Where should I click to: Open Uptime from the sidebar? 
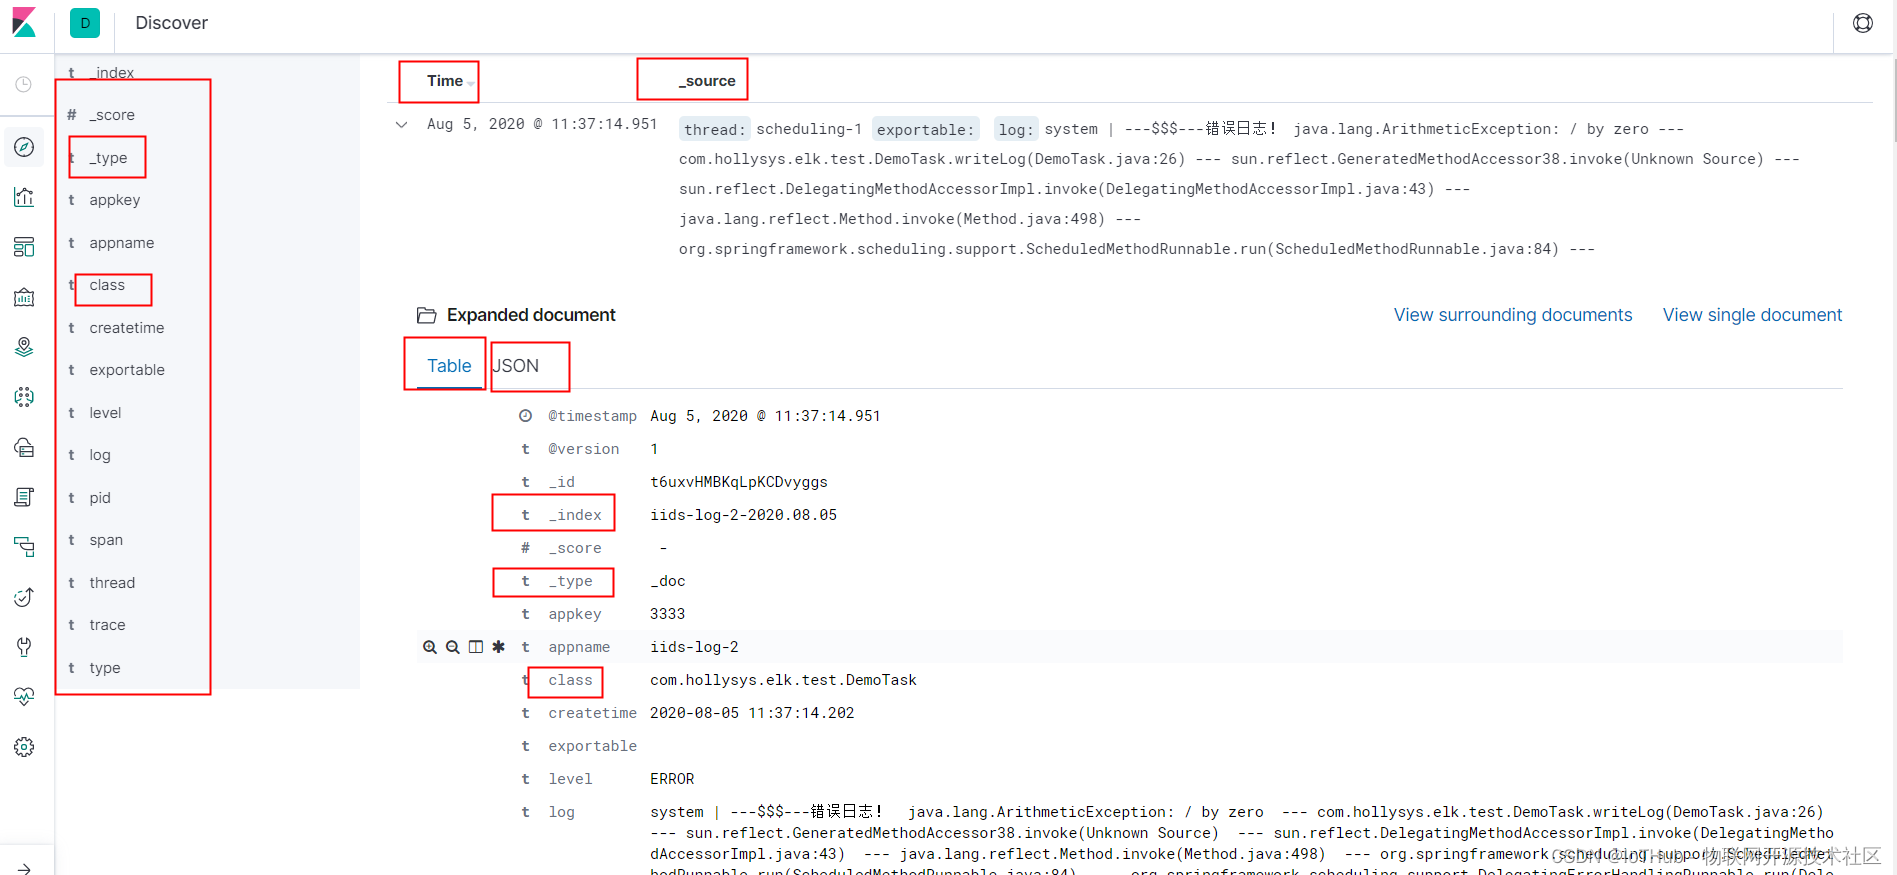coord(24,597)
